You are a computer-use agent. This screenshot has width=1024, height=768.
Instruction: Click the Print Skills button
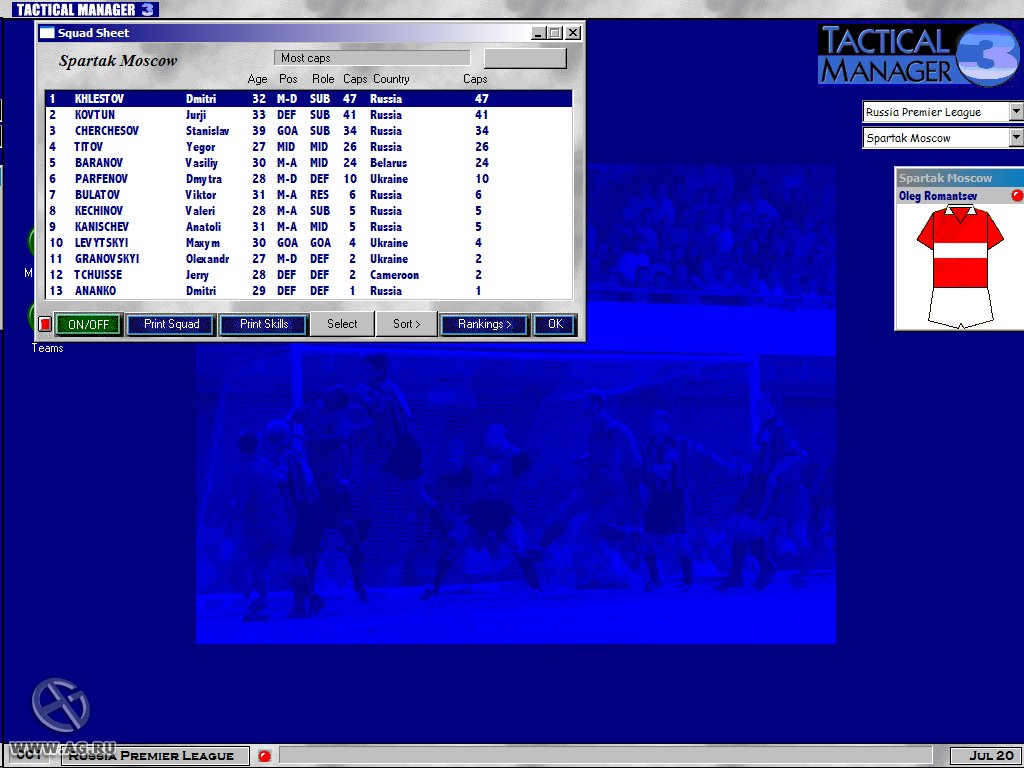click(x=264, y=324)
